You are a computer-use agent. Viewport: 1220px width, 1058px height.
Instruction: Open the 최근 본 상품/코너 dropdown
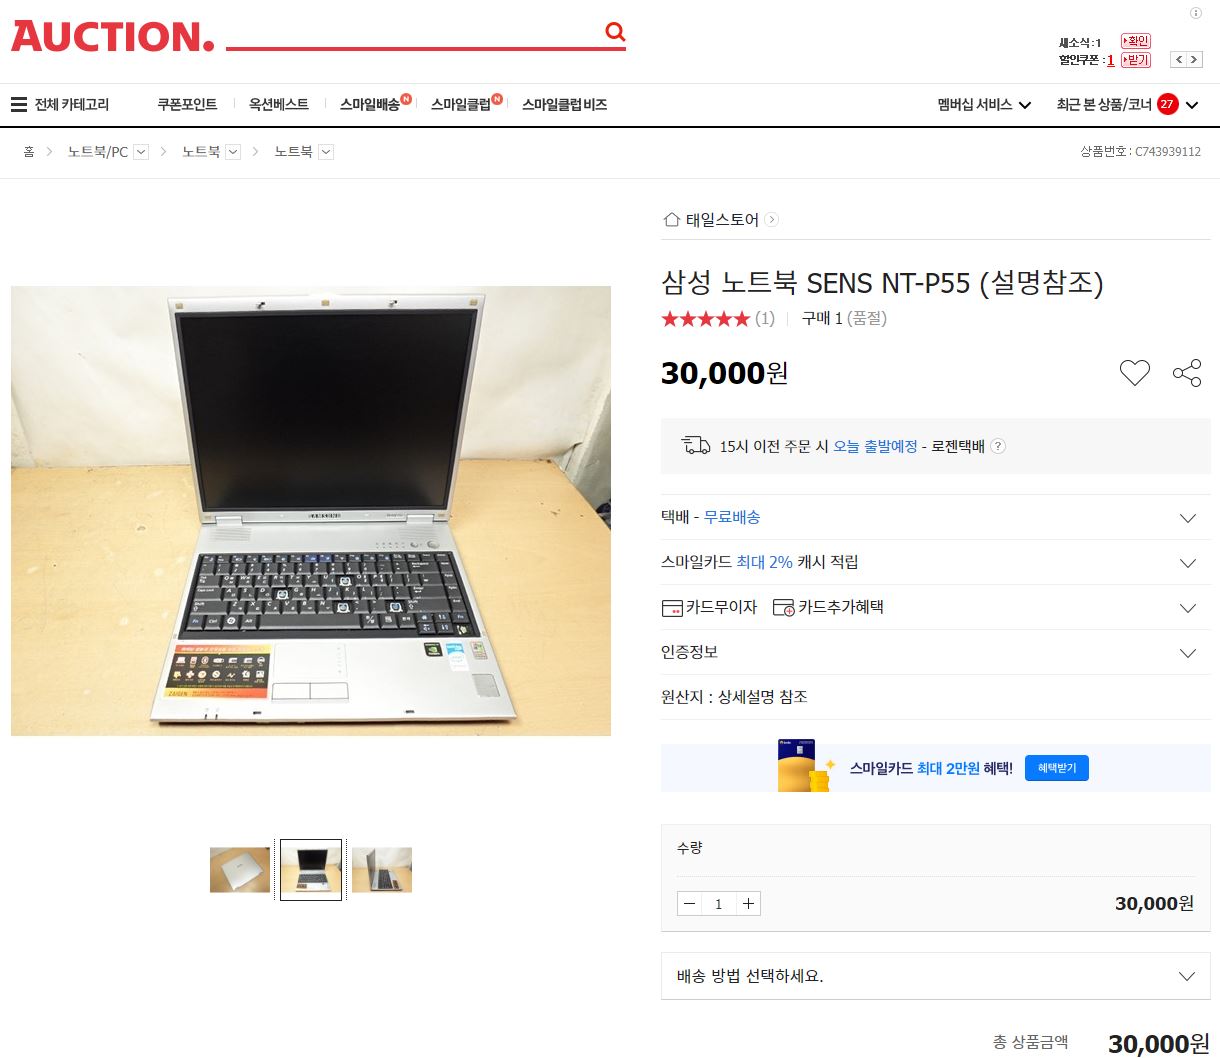coord(1127,104)
